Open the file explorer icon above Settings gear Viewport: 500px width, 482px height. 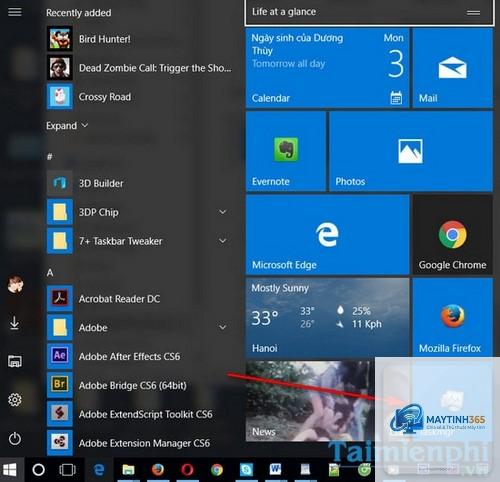point(15,361)
